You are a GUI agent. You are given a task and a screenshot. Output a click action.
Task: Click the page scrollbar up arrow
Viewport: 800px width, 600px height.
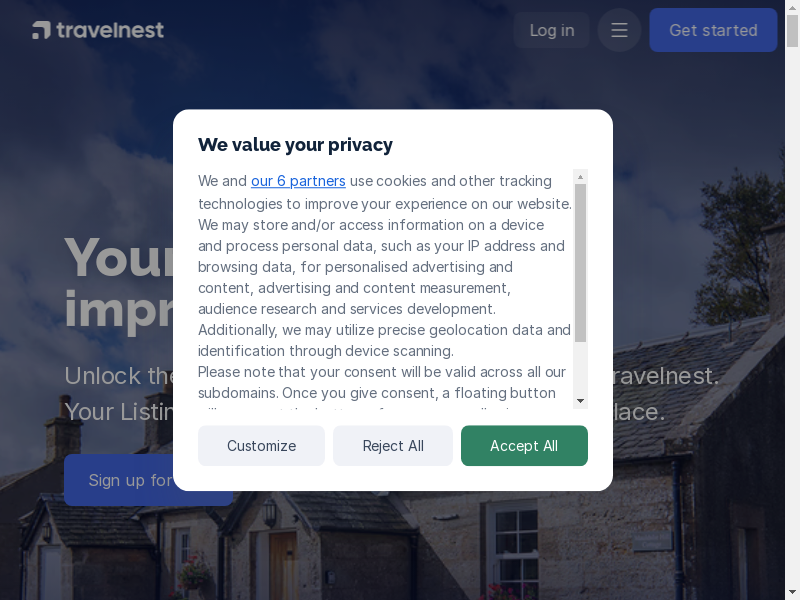click(792, 7)
